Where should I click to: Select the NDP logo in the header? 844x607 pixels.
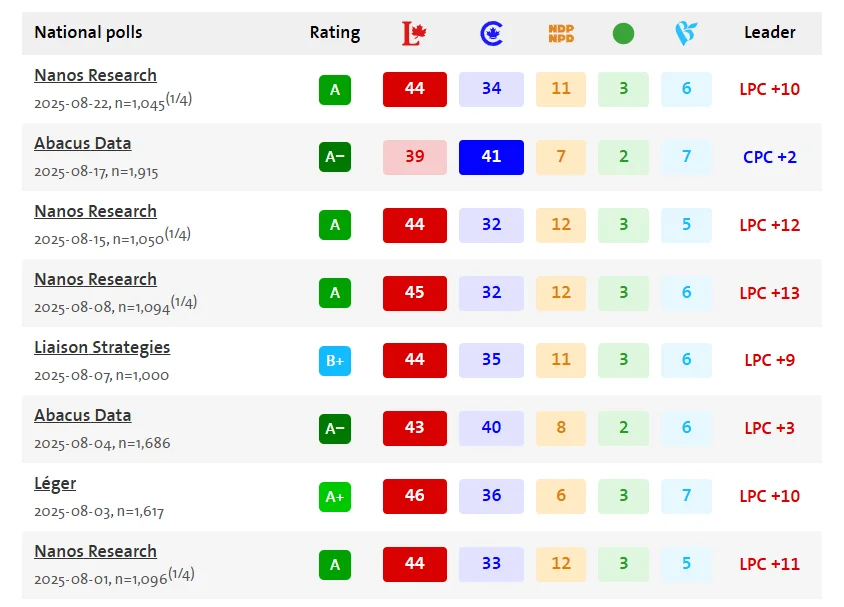click(x=561, y=33)
